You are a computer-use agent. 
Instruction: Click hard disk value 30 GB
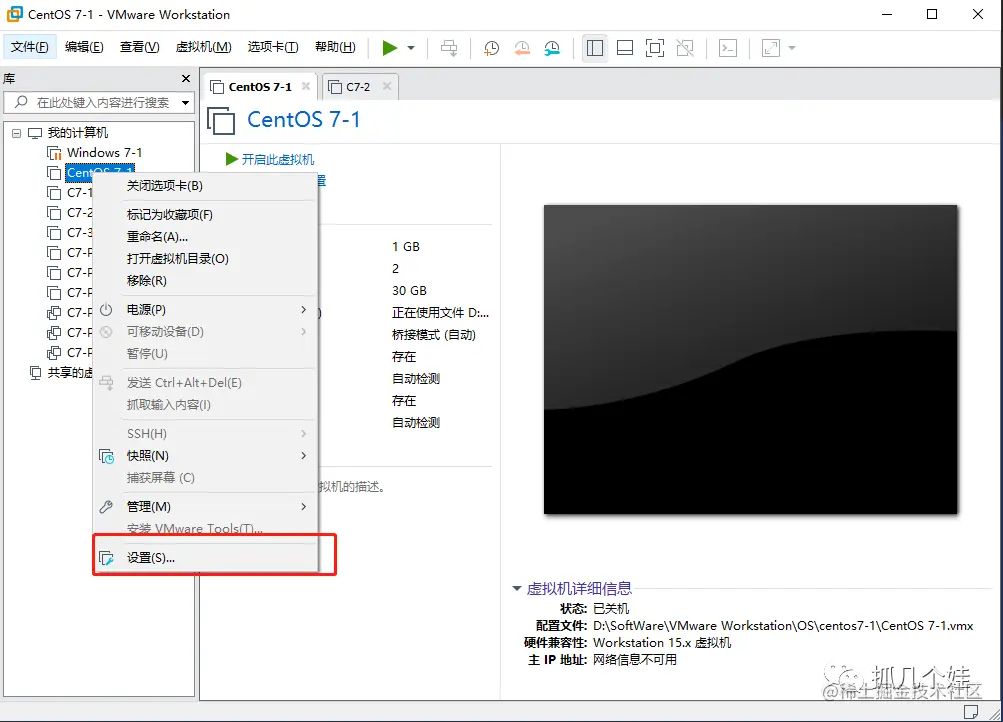[409, 290]
